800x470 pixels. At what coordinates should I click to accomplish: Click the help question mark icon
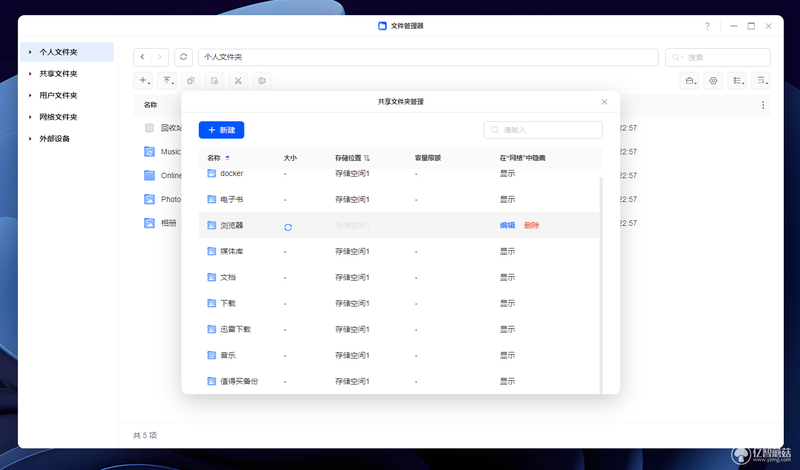tap(707, 26)
